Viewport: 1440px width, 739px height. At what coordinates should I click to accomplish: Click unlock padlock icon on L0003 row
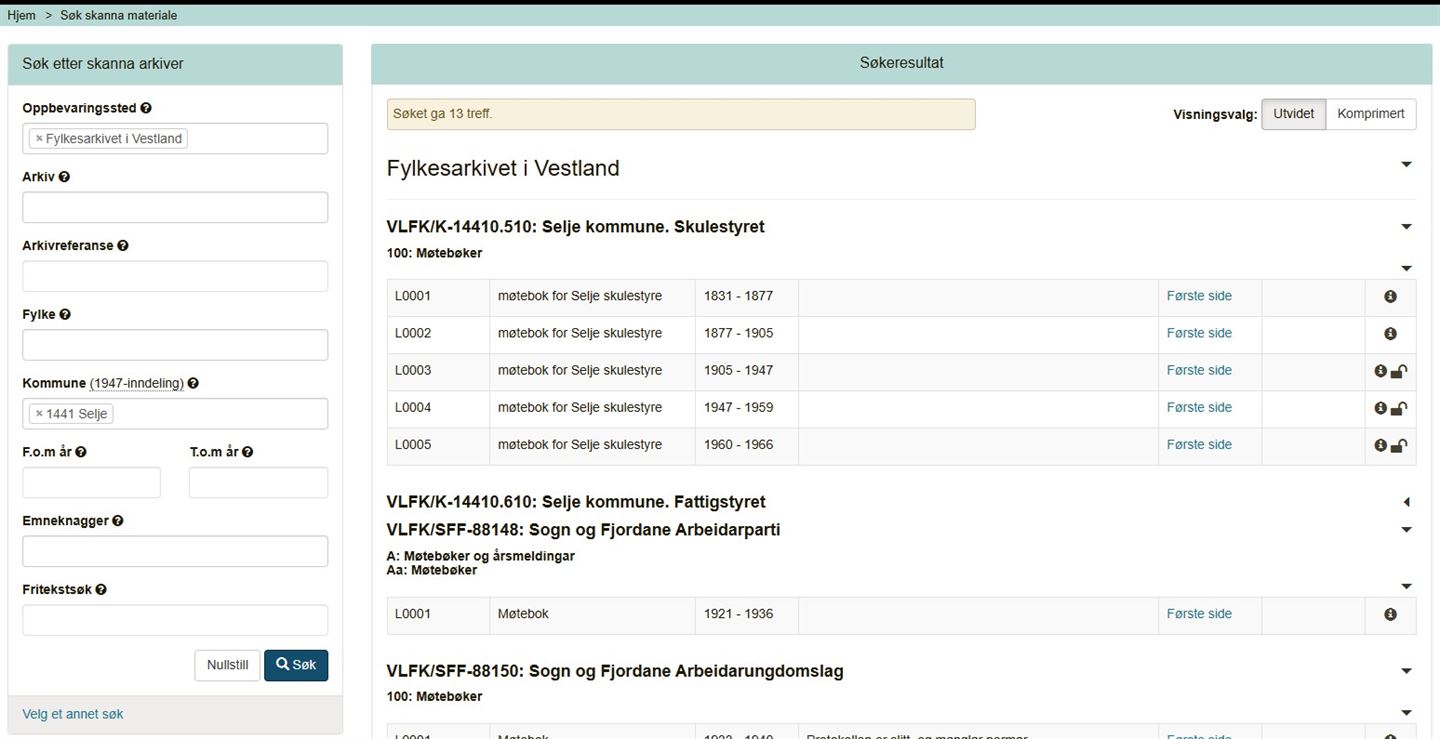click(1400, 371)
